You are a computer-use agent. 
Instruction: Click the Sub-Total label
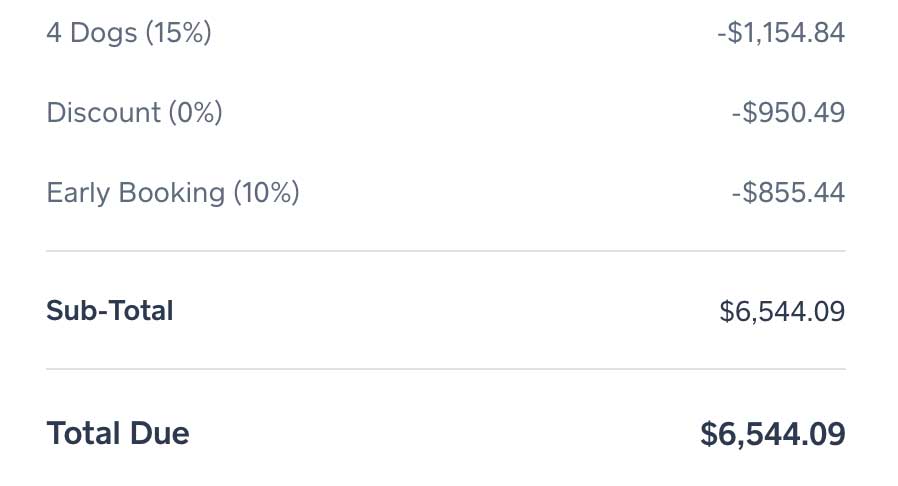click(x=110, y=311)
